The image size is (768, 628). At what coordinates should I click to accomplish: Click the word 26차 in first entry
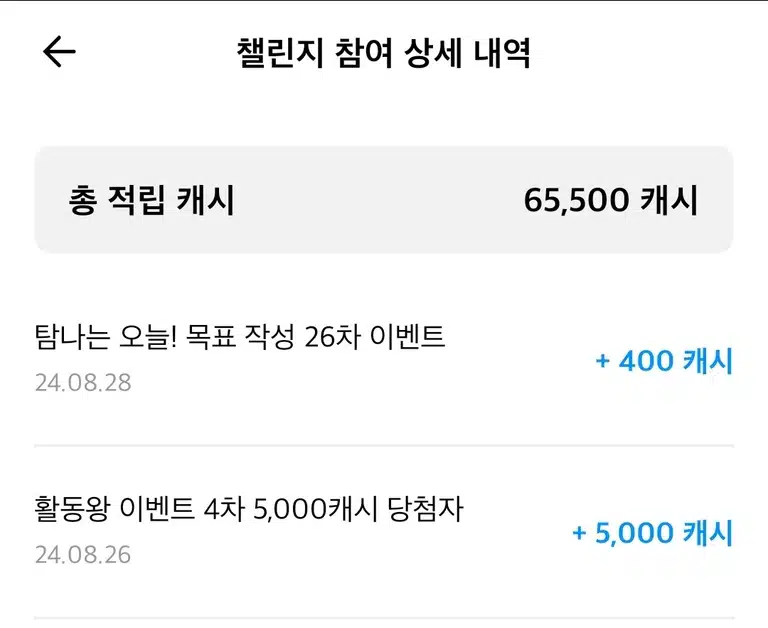pos(333,337)
